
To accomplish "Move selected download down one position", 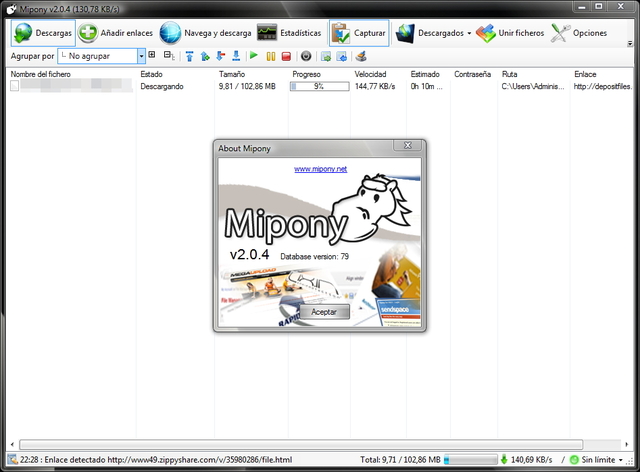I will click(220, 56).
